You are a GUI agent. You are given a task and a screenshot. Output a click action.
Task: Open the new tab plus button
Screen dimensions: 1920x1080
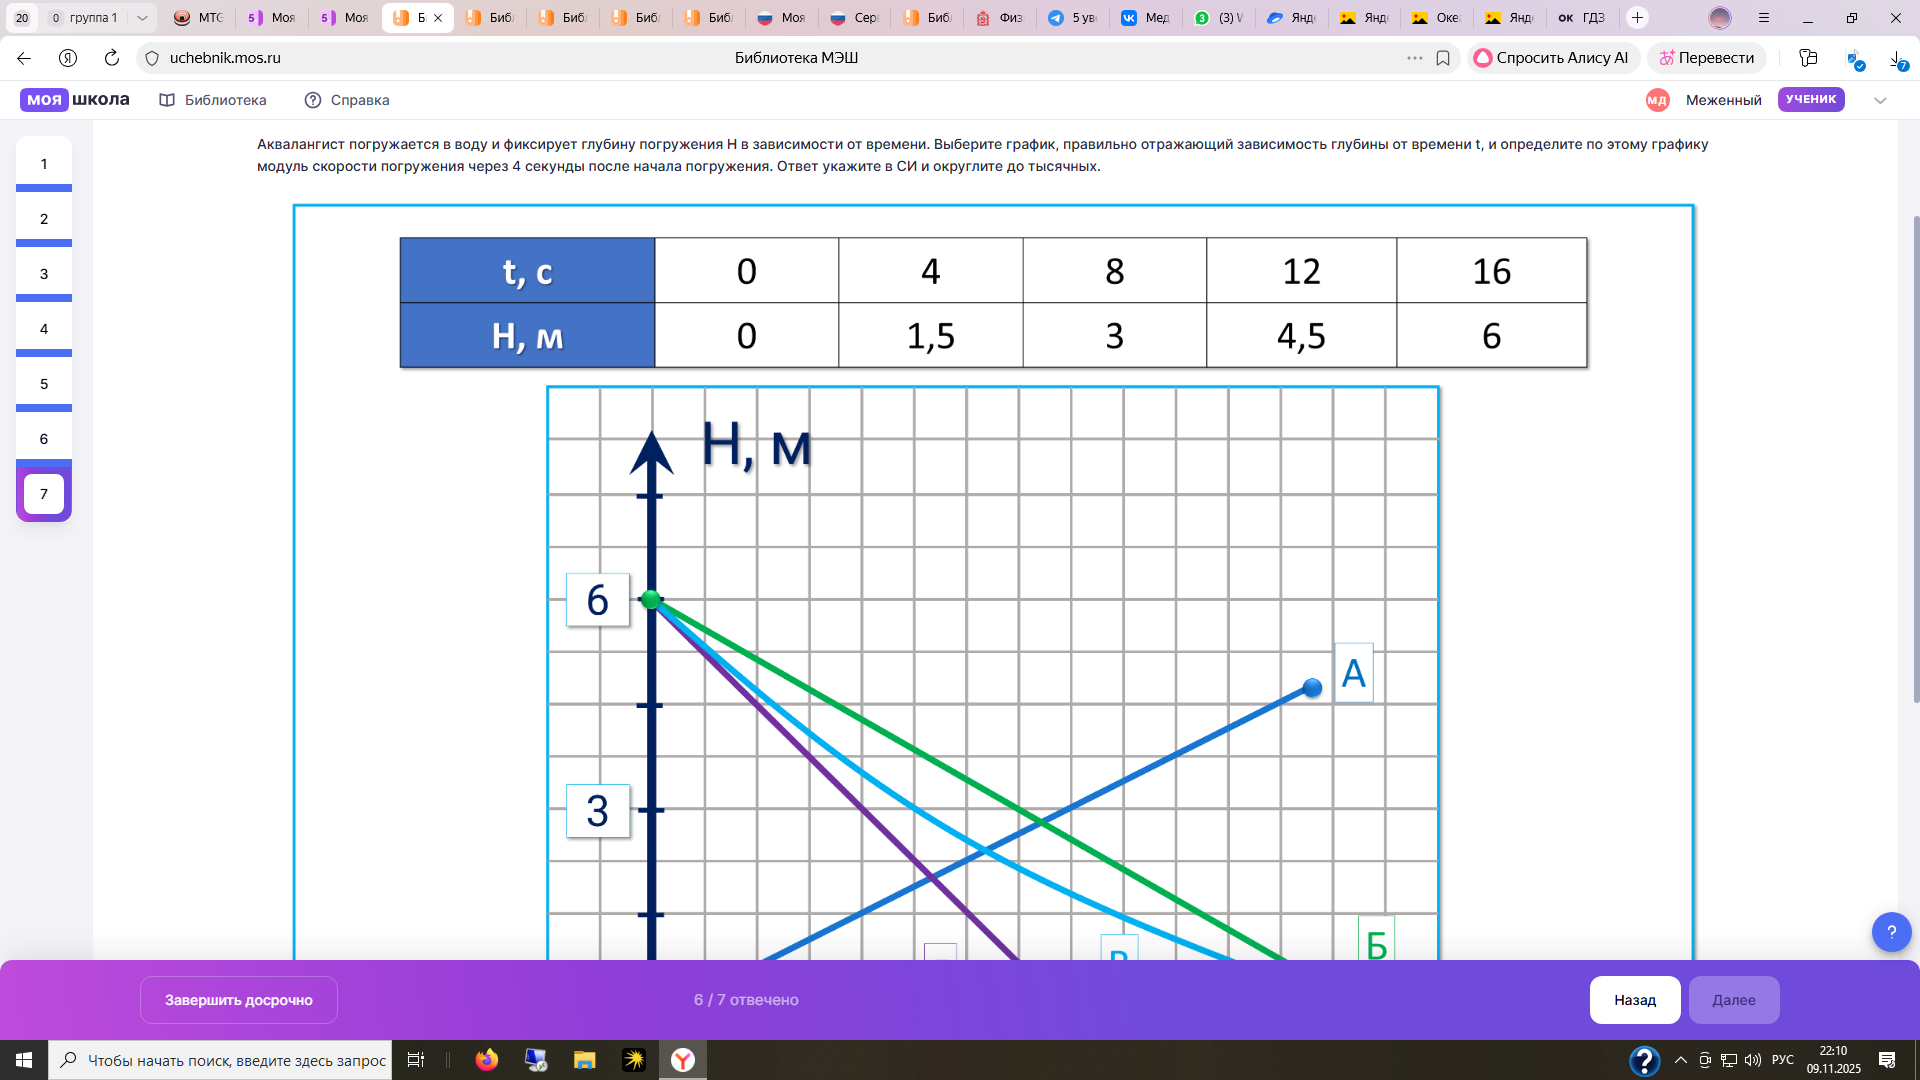(x=1637, y=18)
